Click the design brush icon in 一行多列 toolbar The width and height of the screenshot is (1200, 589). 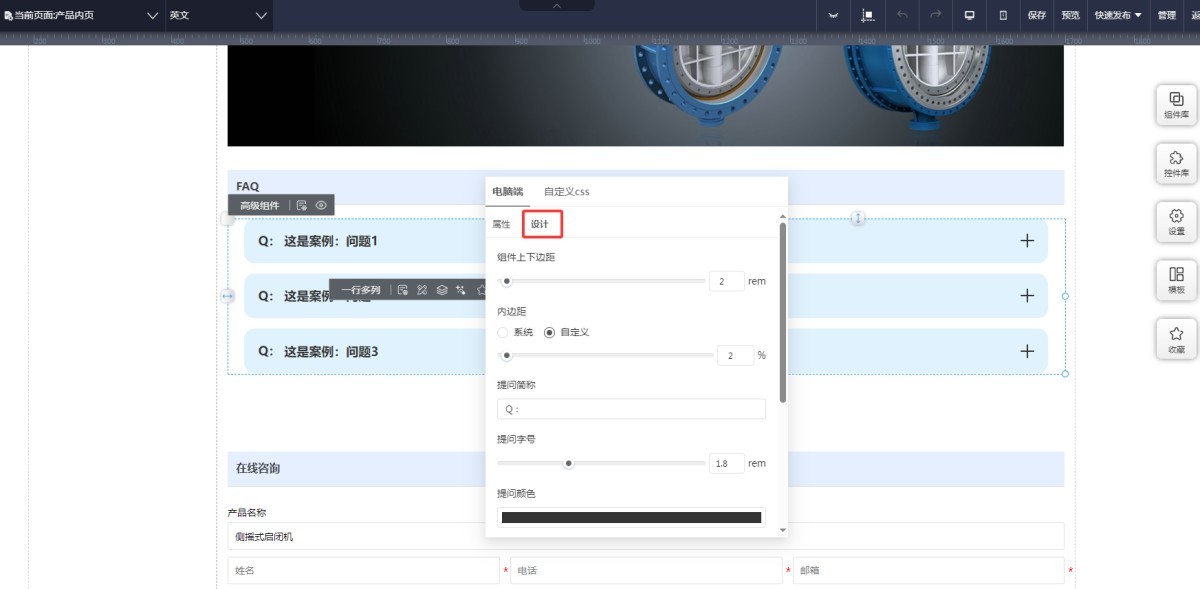pos(422,290)
